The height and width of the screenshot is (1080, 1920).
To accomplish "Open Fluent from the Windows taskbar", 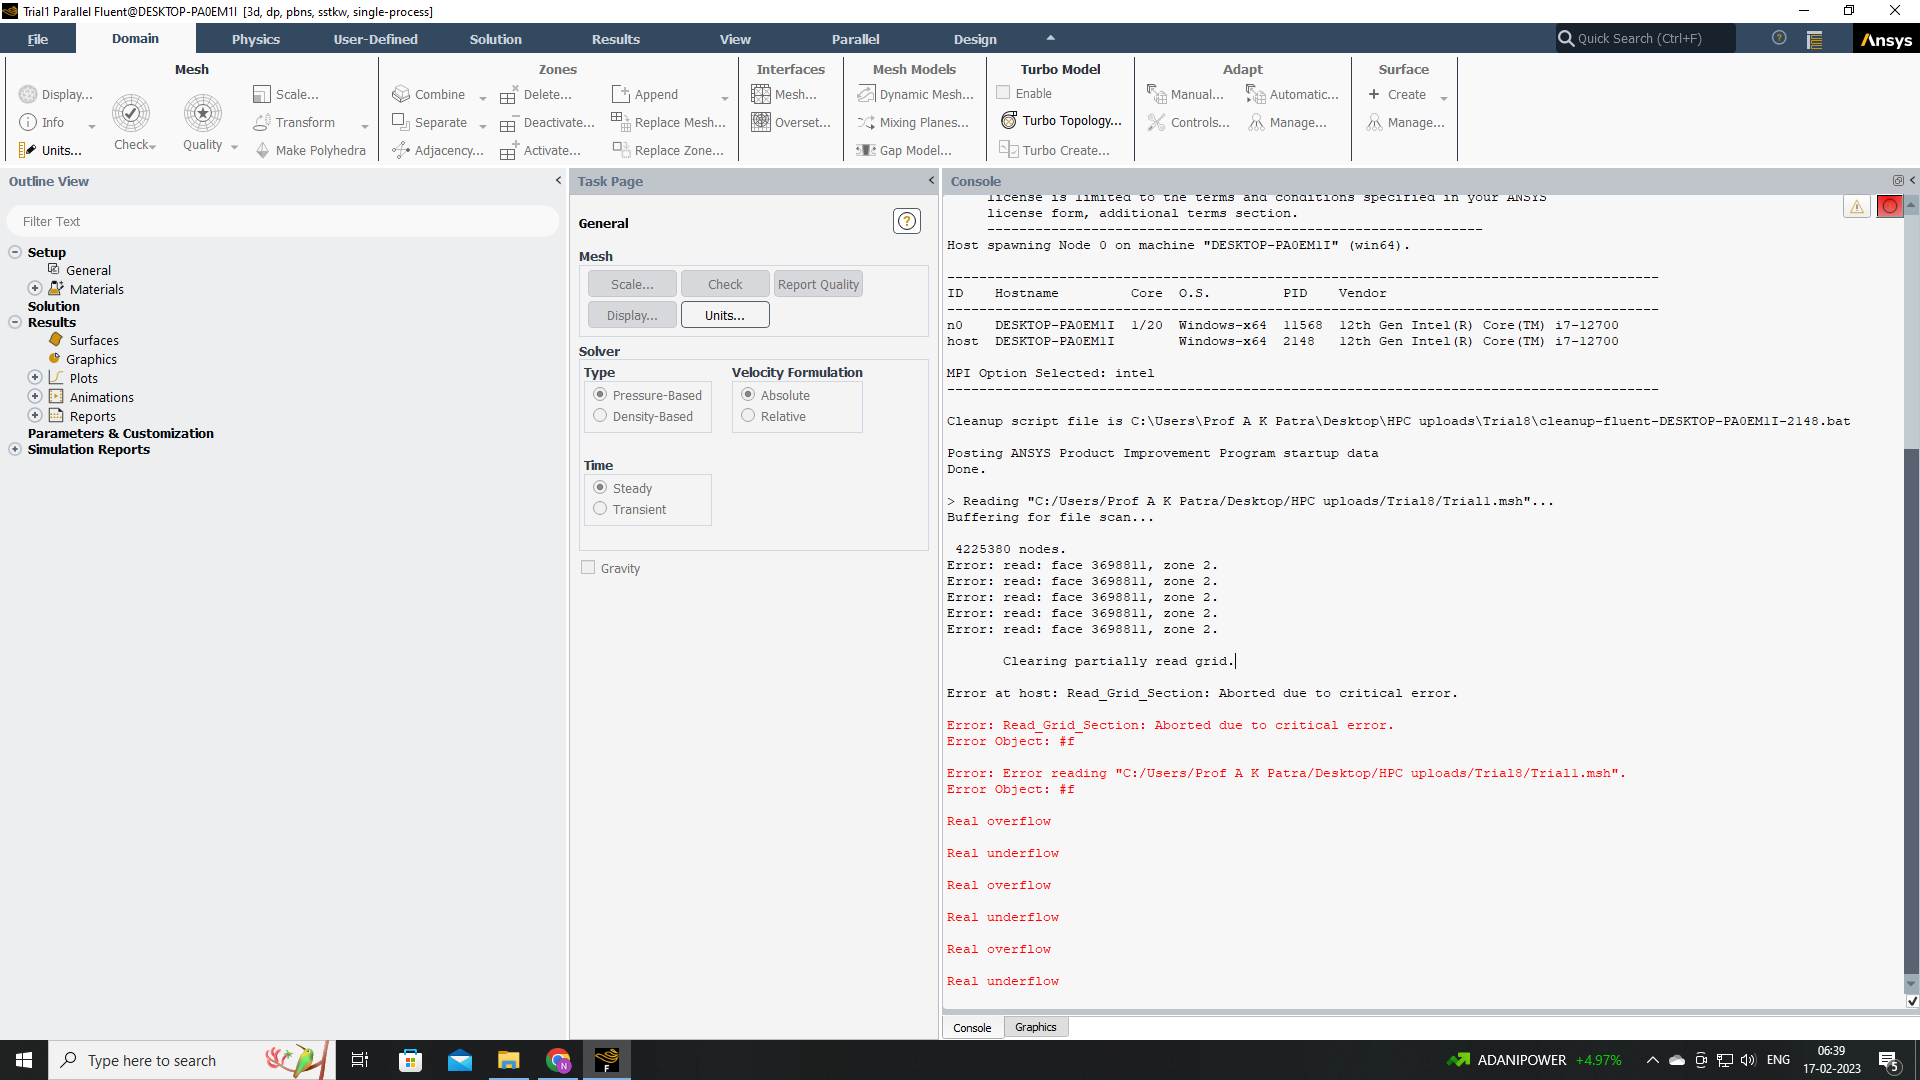I will coord(607,1060).
